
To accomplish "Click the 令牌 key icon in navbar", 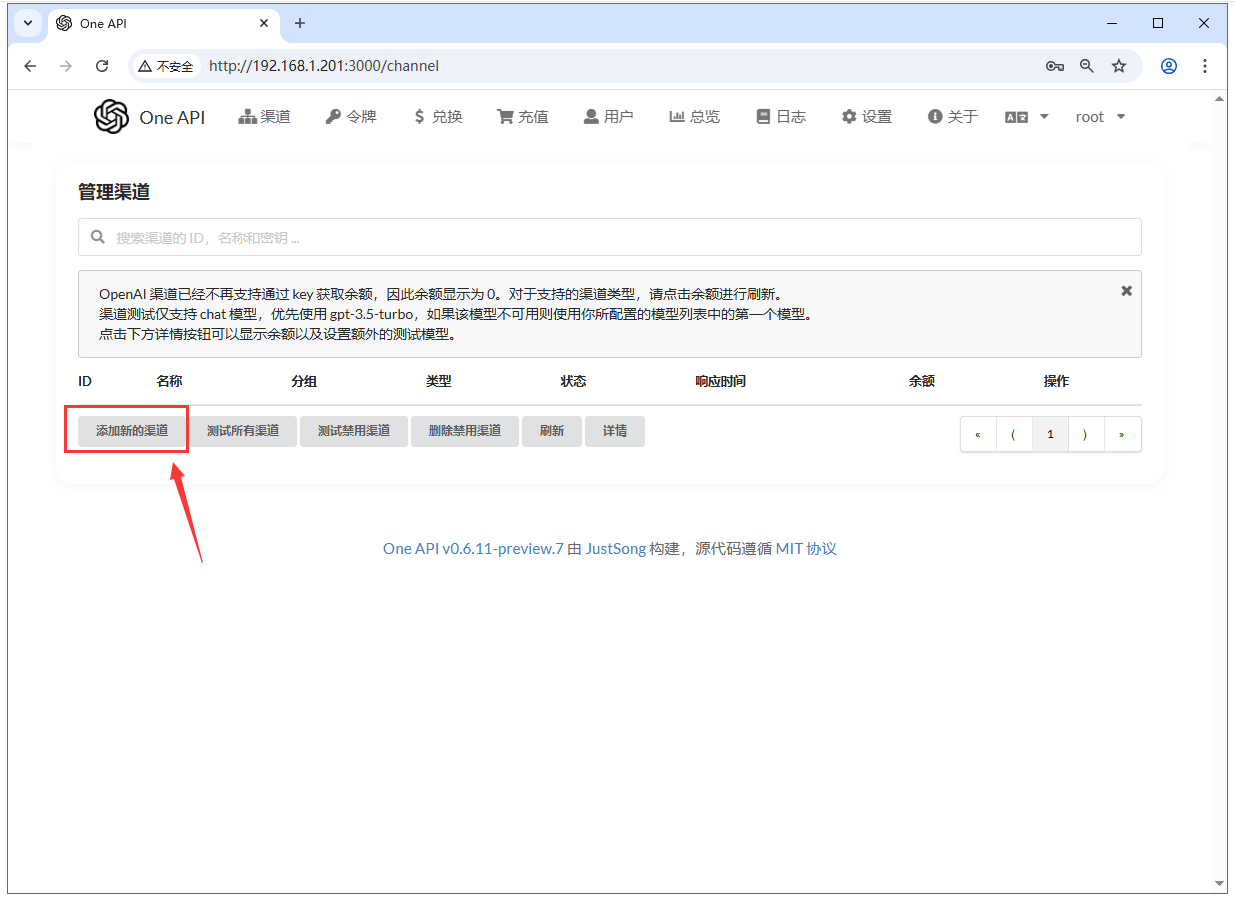I will [x=331, y=116].
